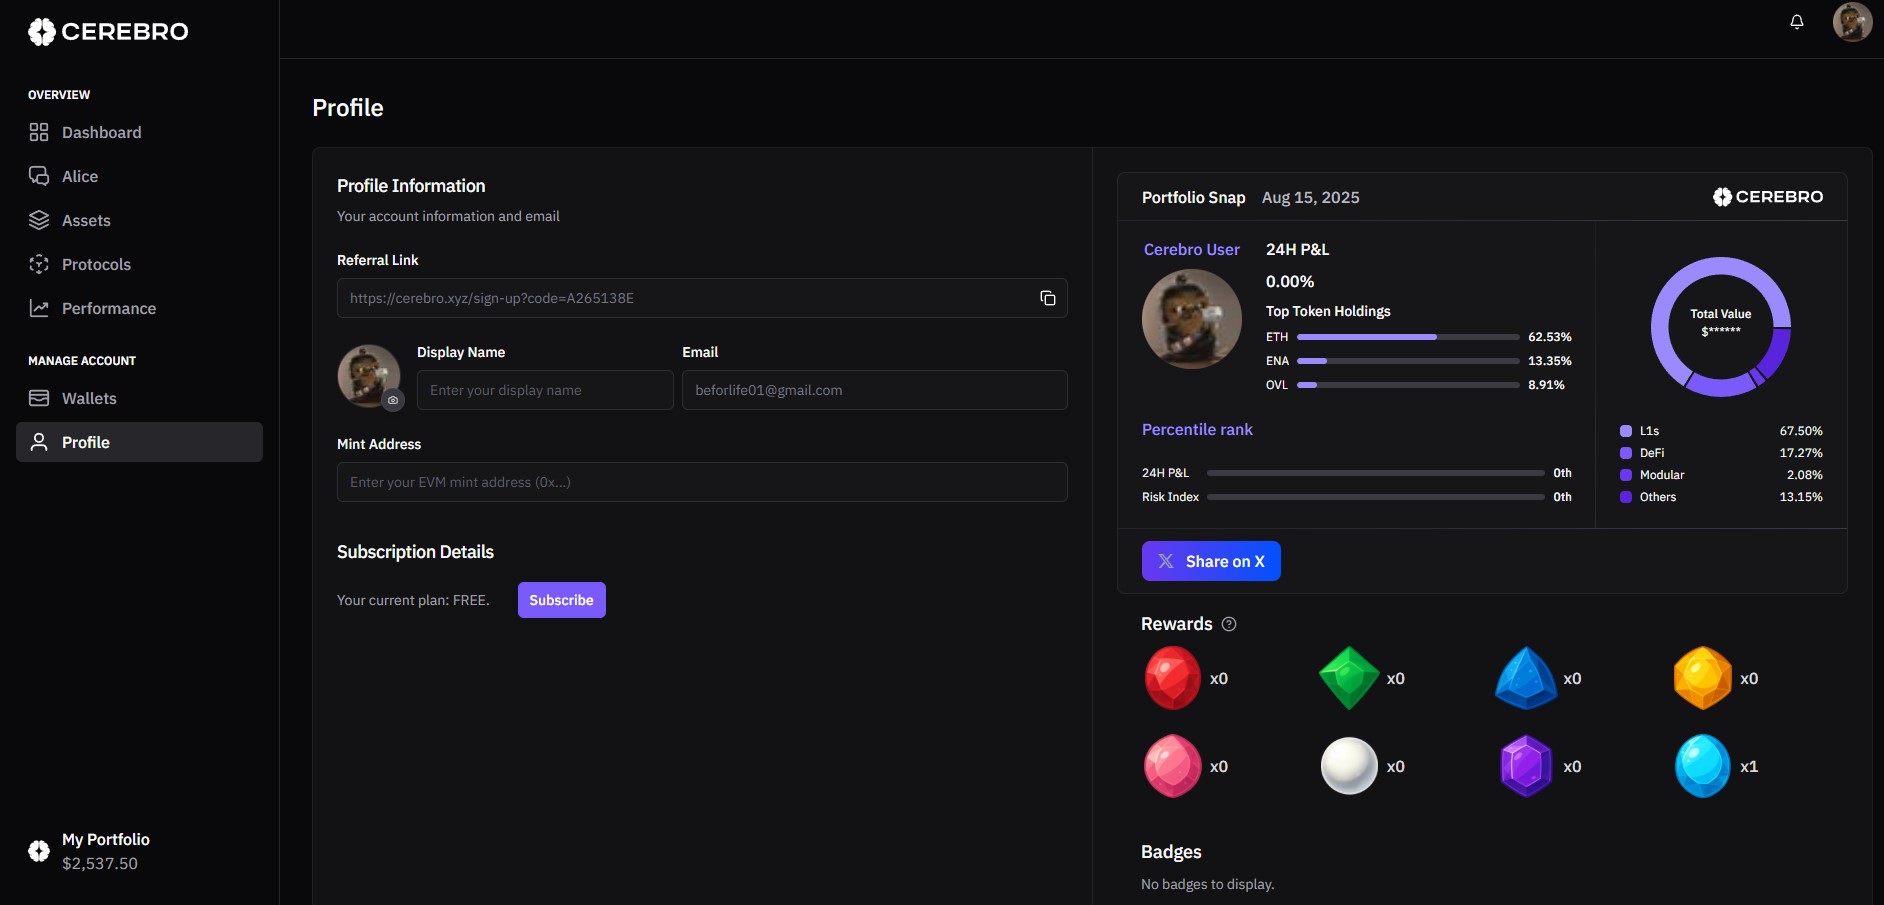Copy the referral link with copy icon

click(1047, 298)
